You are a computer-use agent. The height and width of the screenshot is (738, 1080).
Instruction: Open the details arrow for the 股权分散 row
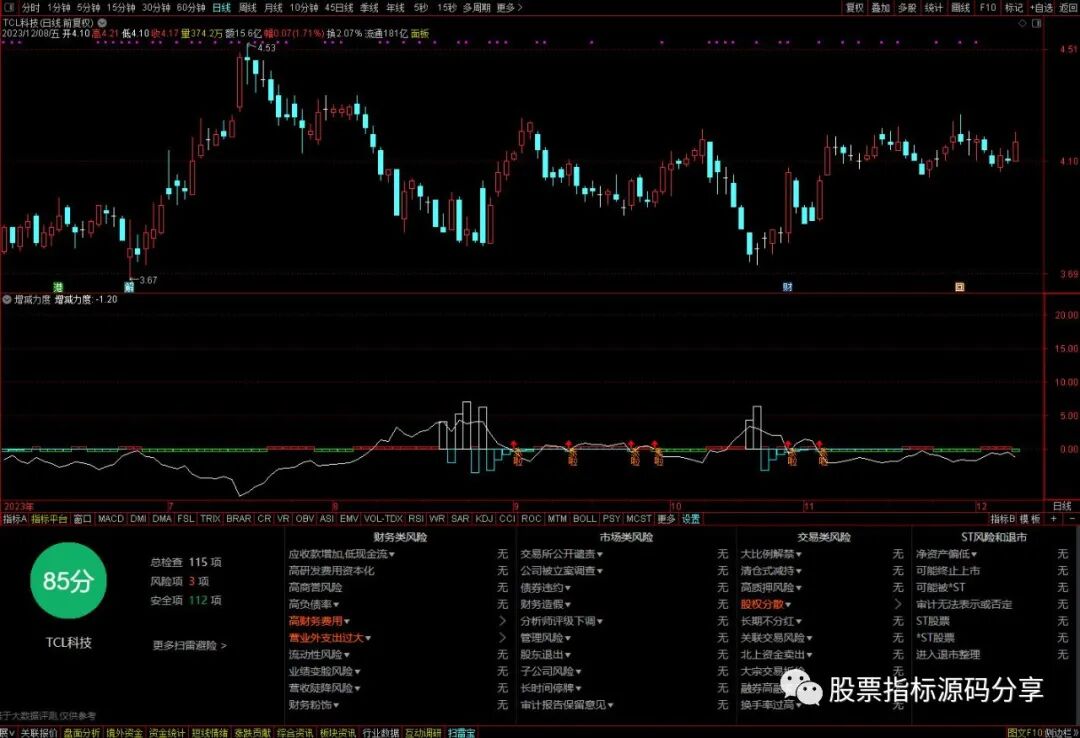[x=897, y=604]
